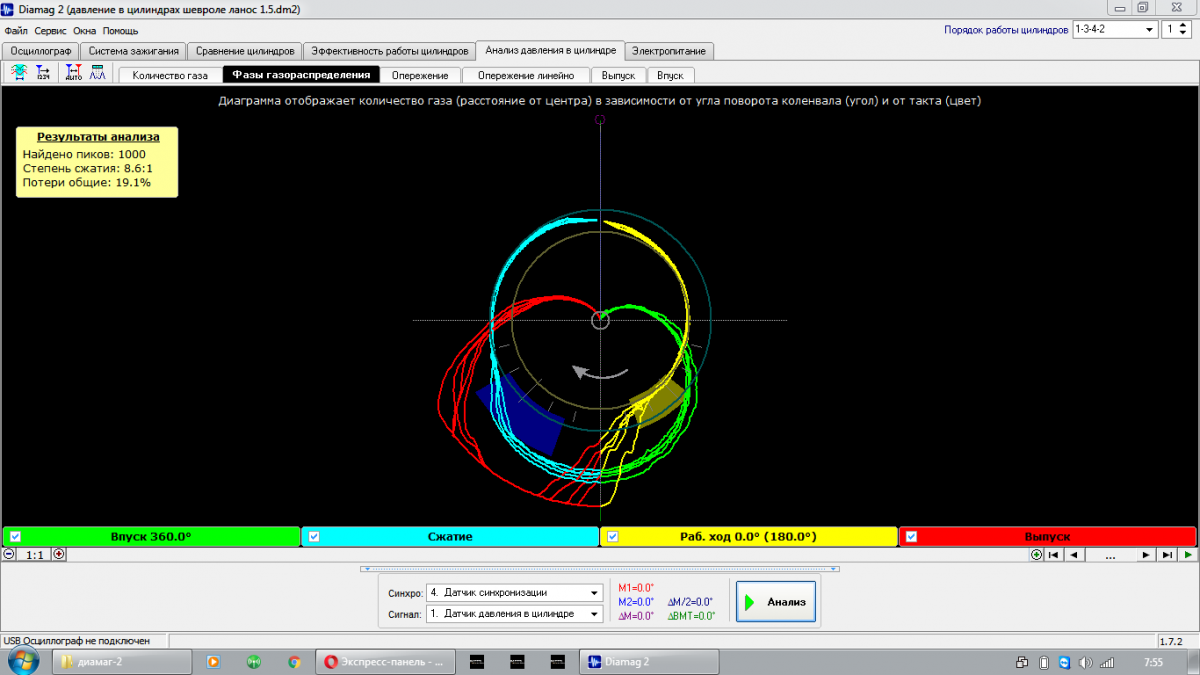Expand the cylinder firing order dropdown
The height and width of the screenshot is (675, 1200).
(x=1150, y=30)
